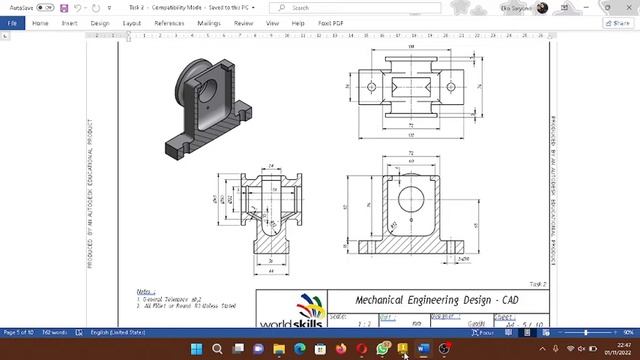The image size is (640, 360).
Task: Click the ruler tab selector icon
Action: point(4,36)
